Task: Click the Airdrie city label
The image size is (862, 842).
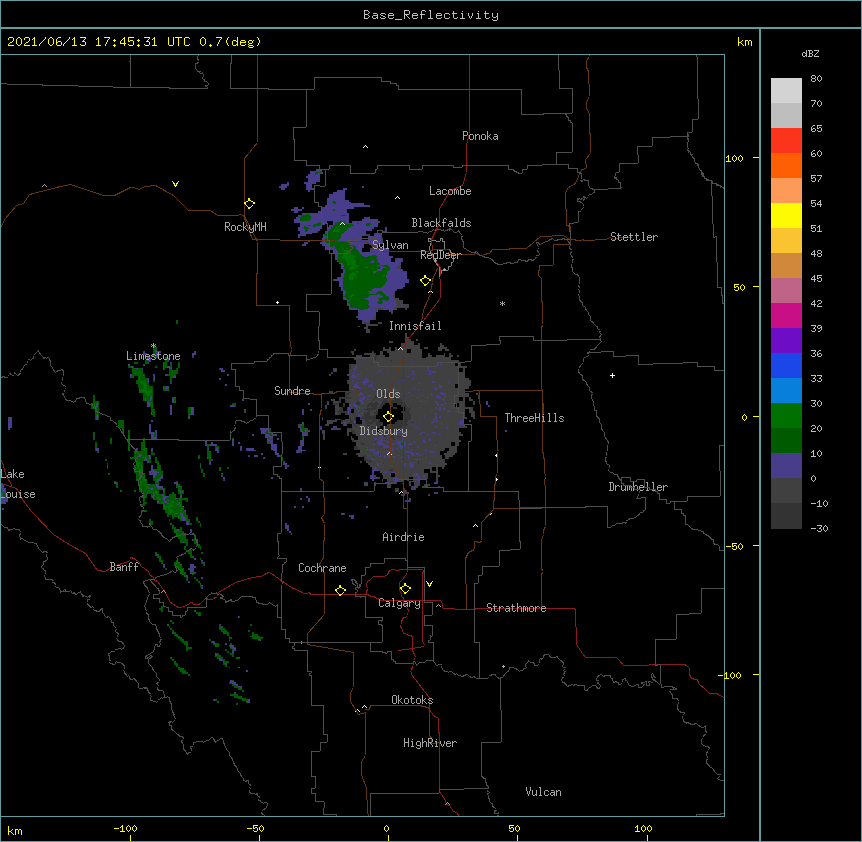Action: pos(404,537)
